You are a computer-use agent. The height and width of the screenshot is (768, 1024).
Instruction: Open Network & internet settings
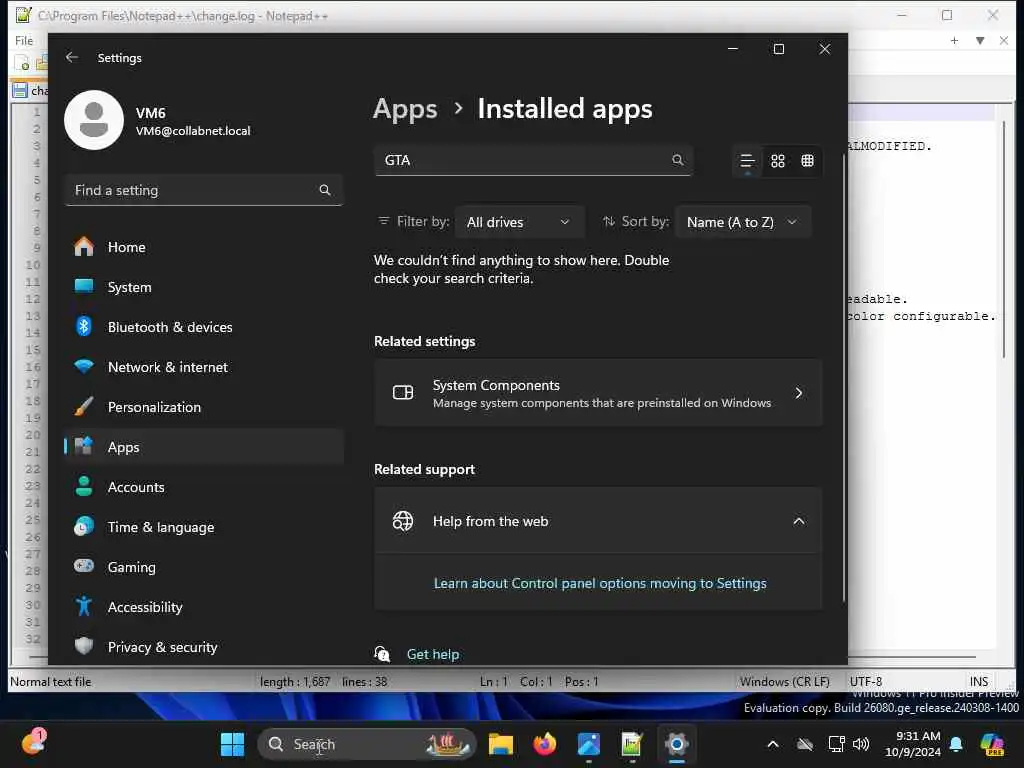[x=204, y=367]
